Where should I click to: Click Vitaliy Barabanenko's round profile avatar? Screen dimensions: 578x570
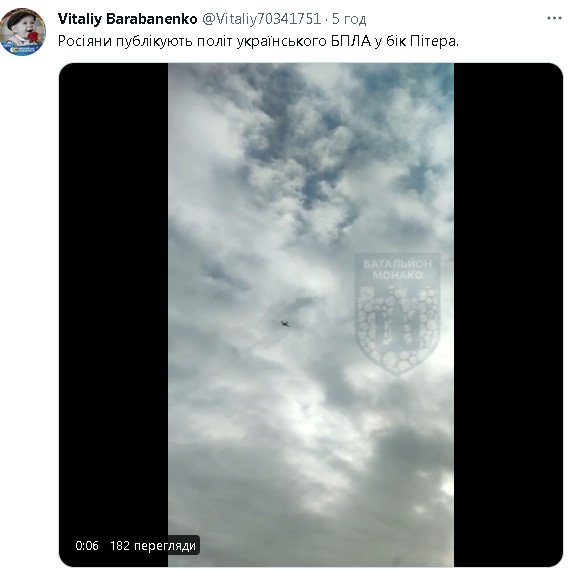23,32
